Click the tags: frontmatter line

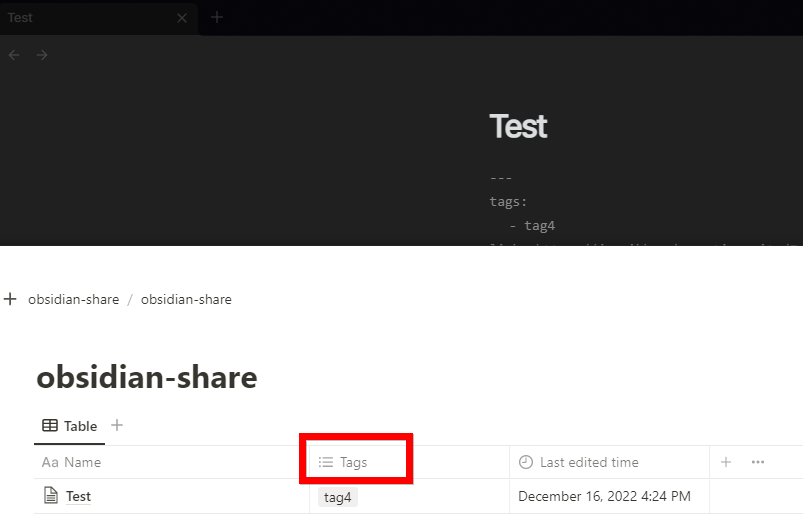click(x=508, y=202)
